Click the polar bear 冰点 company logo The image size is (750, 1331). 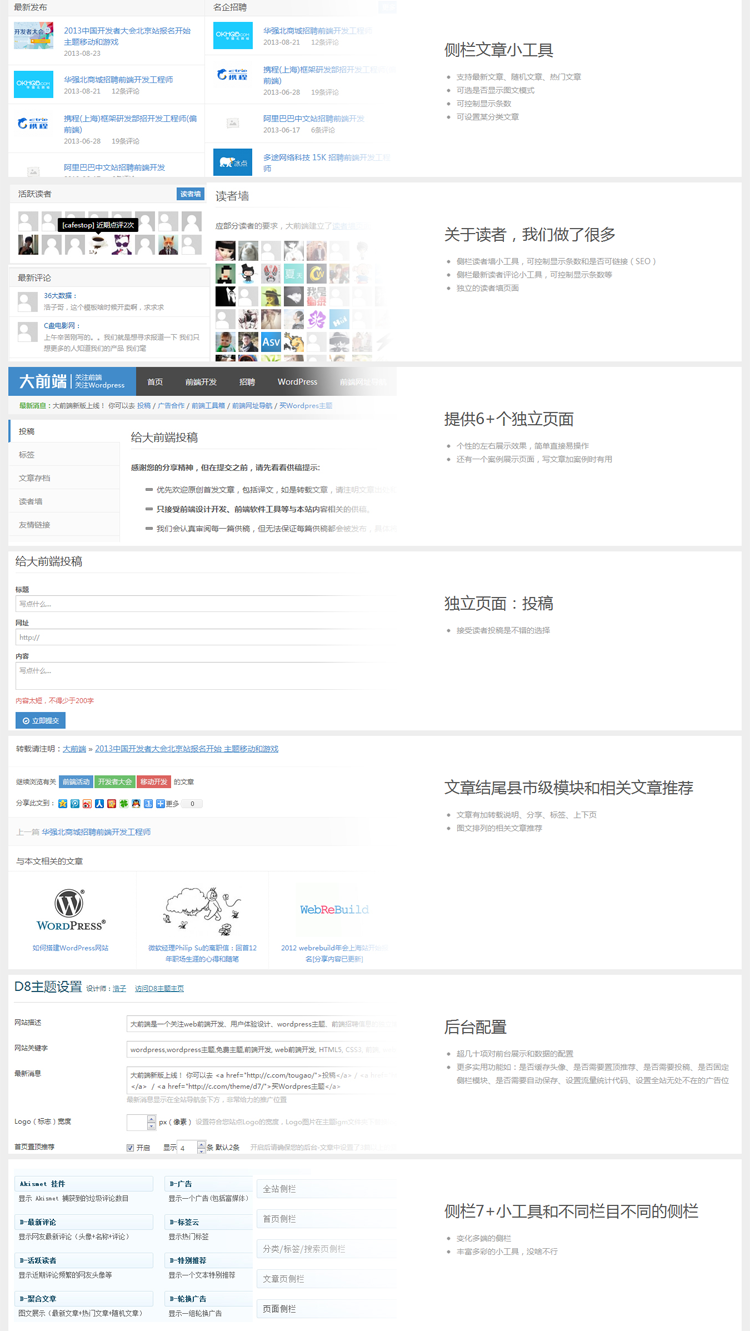click(233, 162)
